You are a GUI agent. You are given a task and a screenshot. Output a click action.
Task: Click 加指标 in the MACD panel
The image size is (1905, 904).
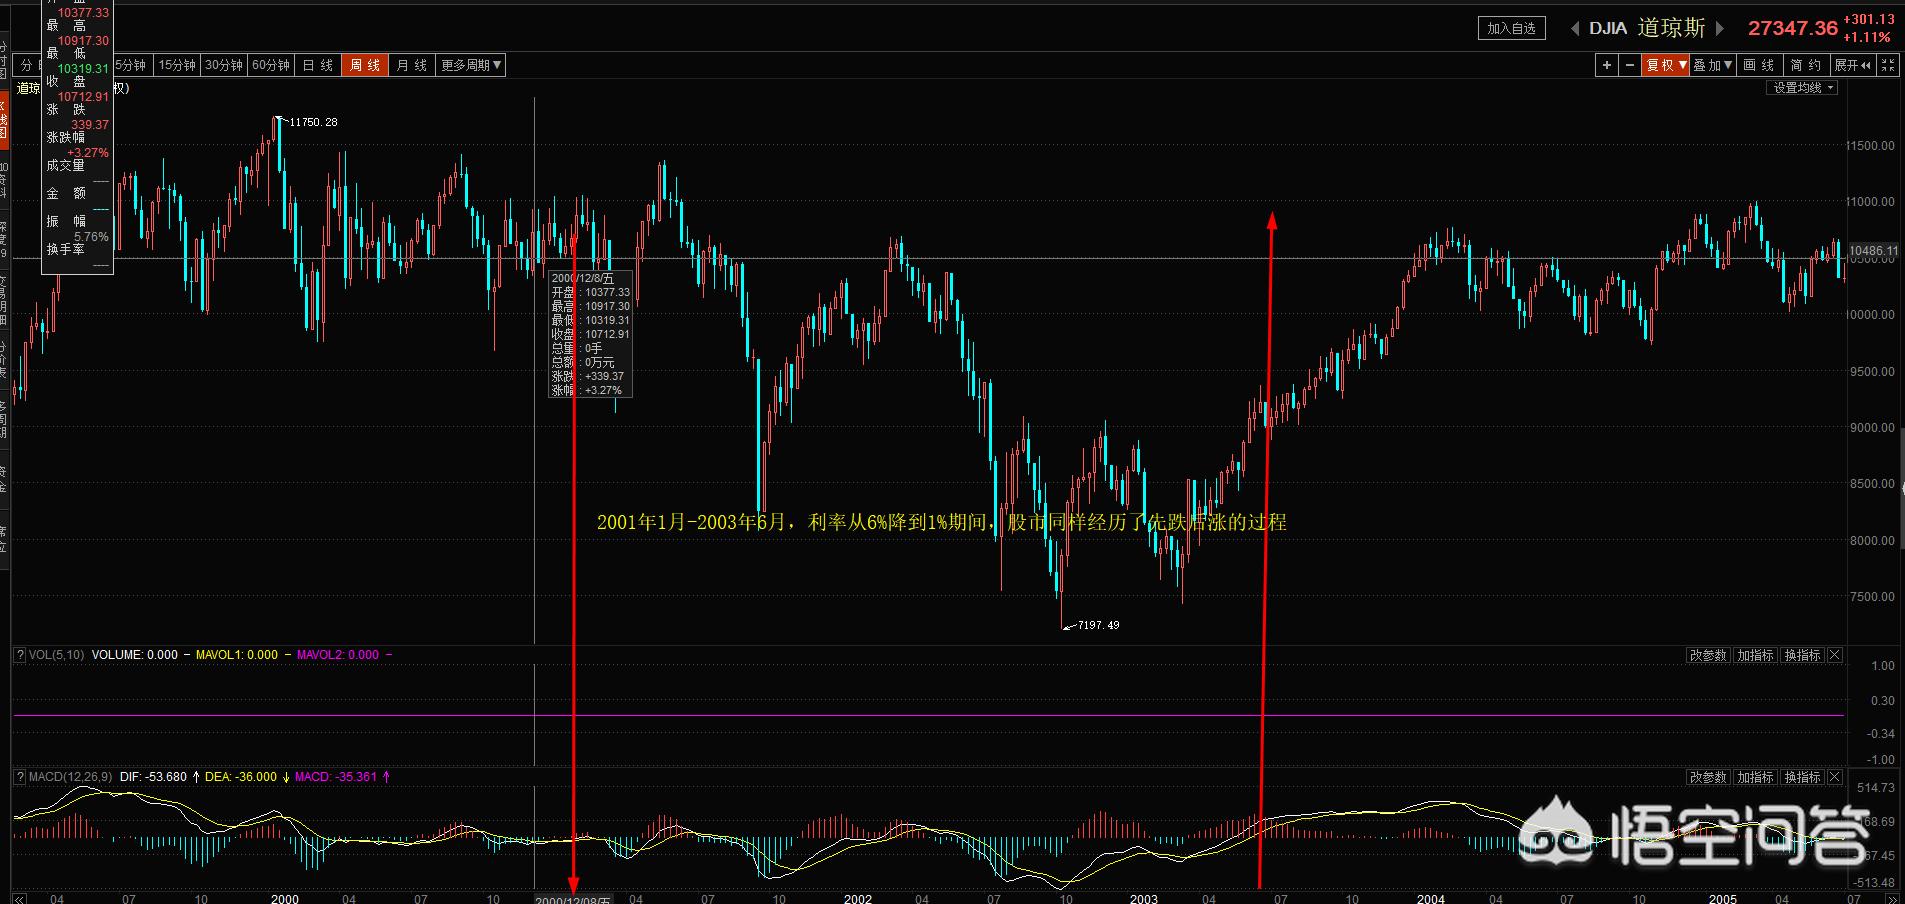tap(1755, 777)
